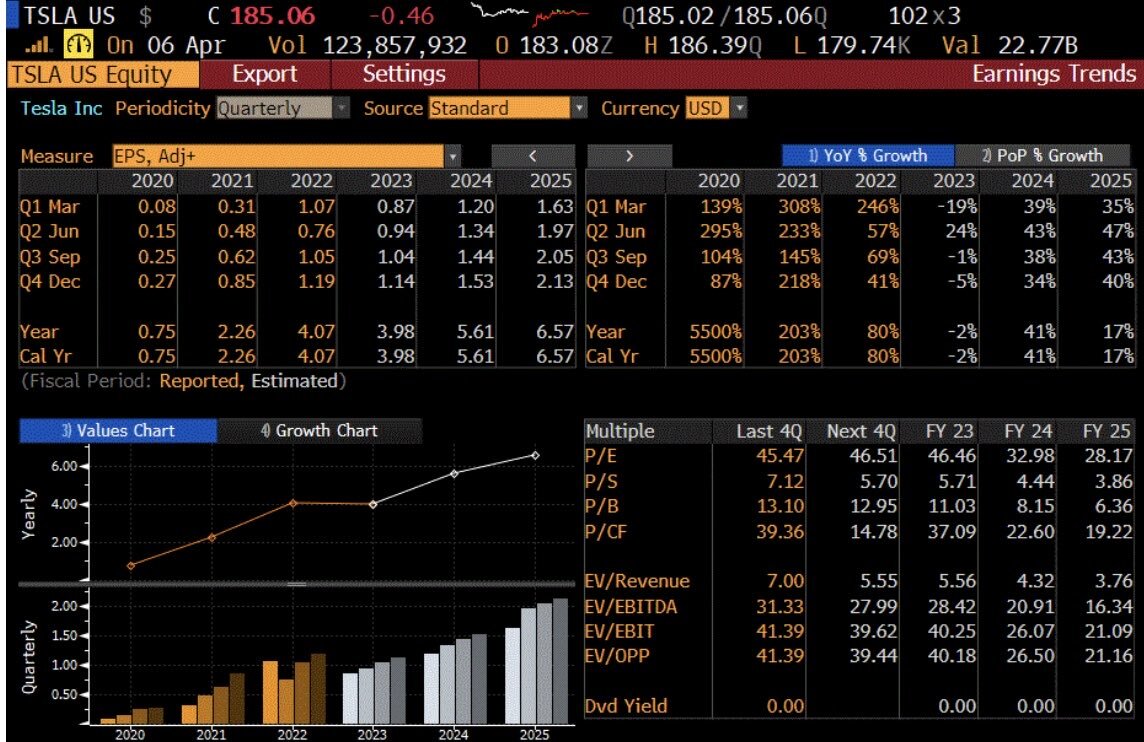The width and height of the screenshot is (1144, 742).
Task: Click the divider handle between chart panes
Action: tap(296, 583)
